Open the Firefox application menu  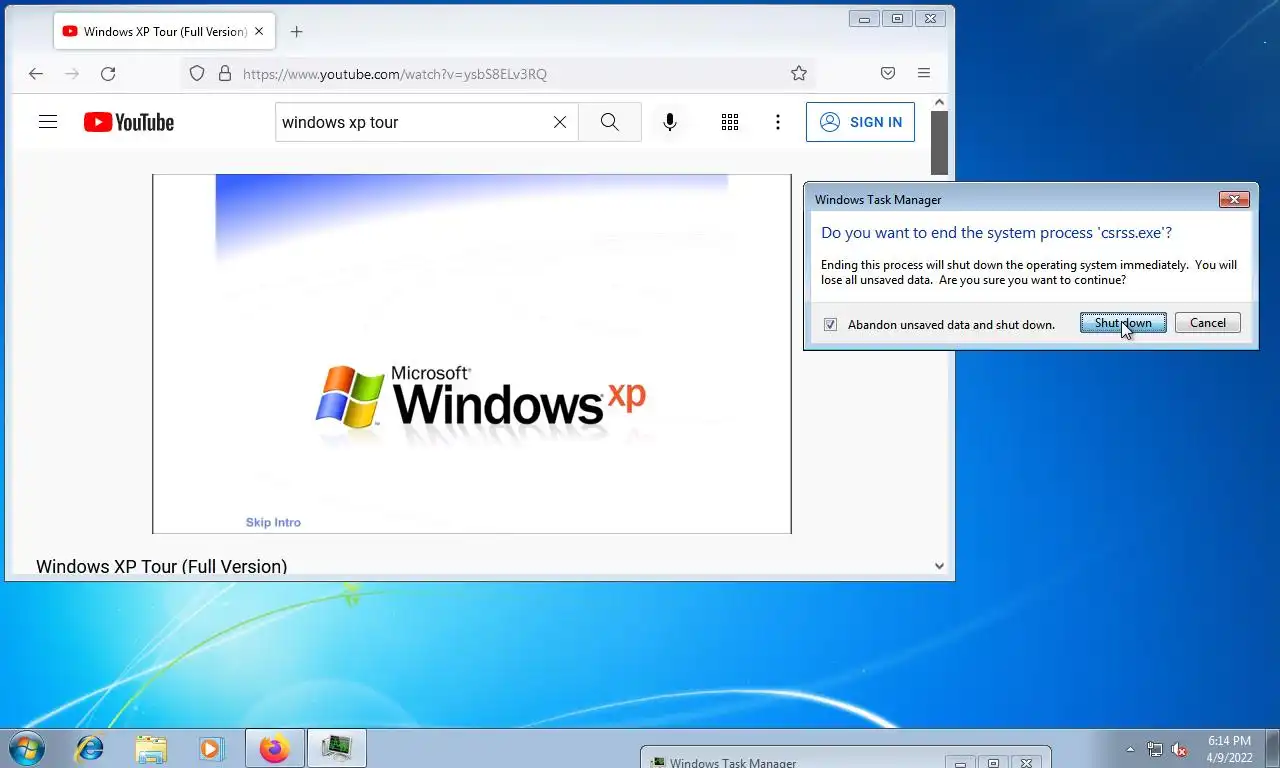[x=924, y=73]
